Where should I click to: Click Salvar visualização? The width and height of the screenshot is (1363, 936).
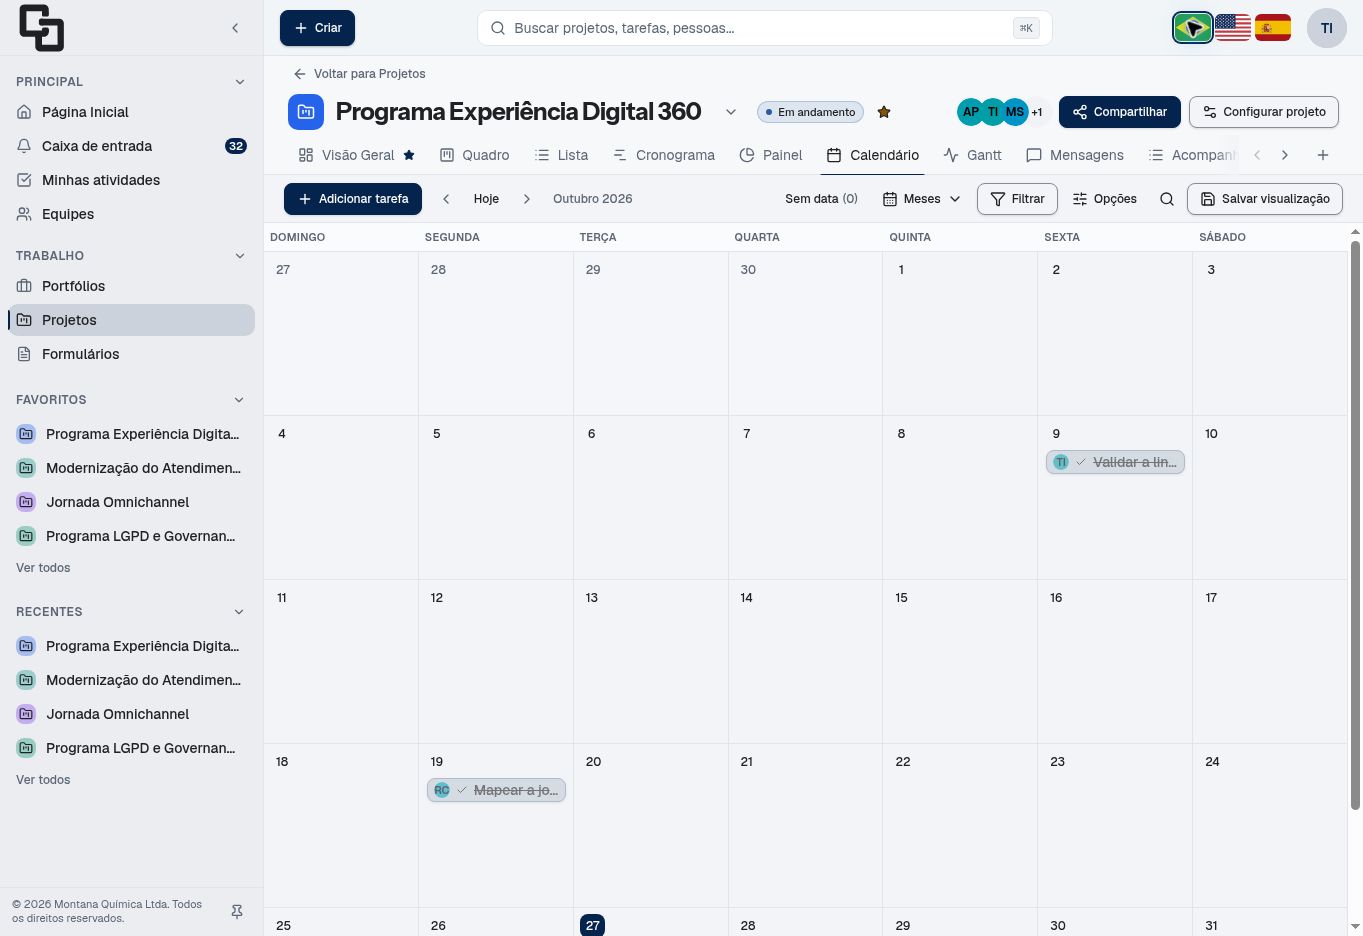pos(1265,199)
